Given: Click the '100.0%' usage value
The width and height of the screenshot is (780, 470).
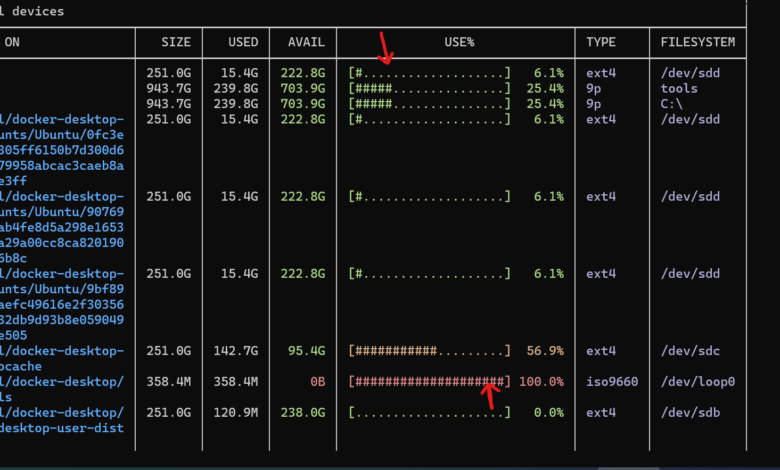Looking at the screenshot, I should coord(541,382).
